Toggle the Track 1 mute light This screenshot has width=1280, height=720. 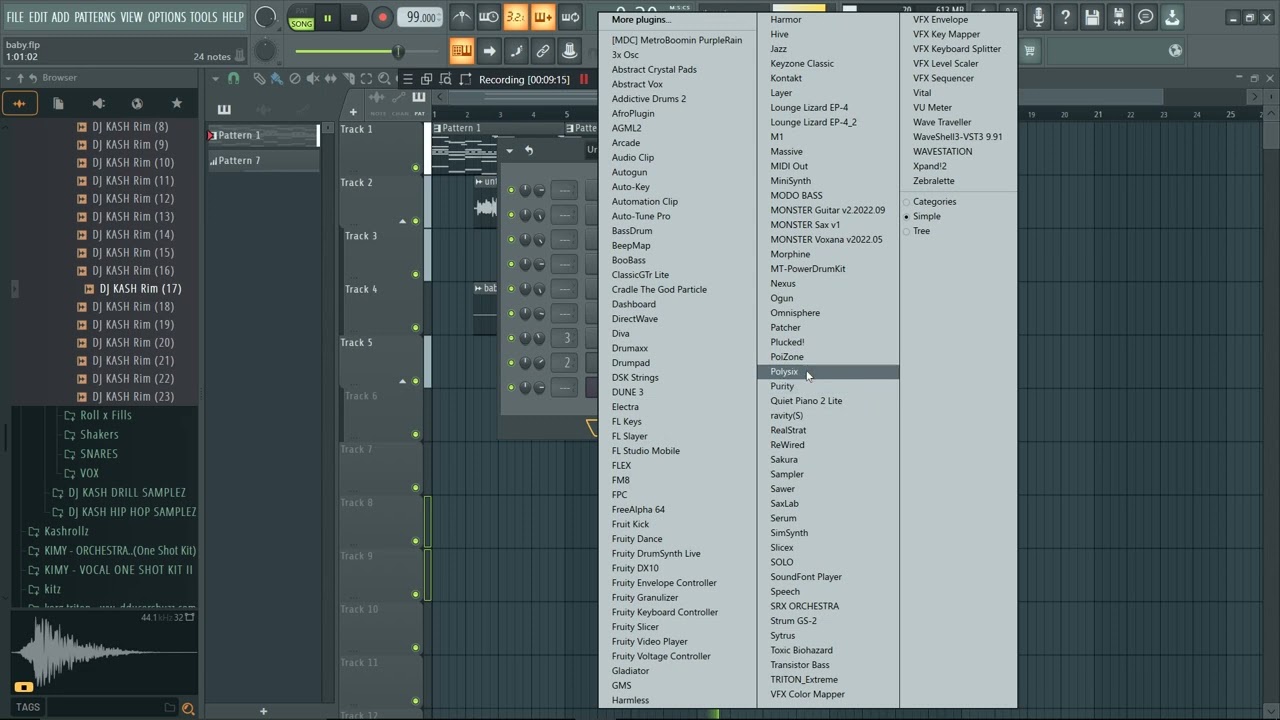click(416, 167)
